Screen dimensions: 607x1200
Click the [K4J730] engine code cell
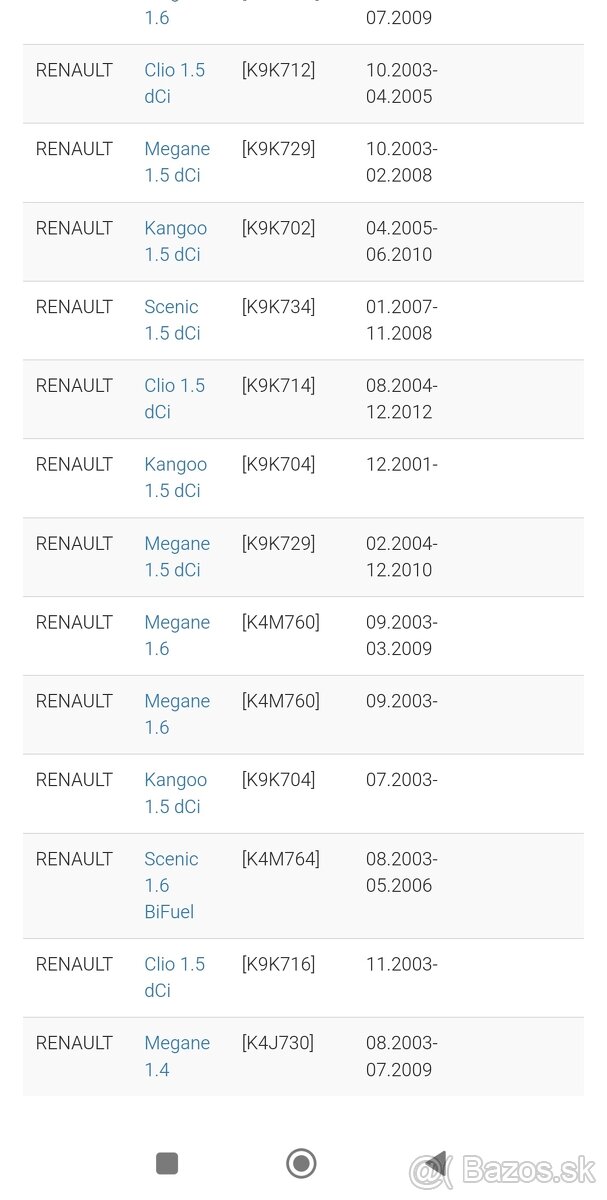pyautogui.click(x=277, y=1043)
